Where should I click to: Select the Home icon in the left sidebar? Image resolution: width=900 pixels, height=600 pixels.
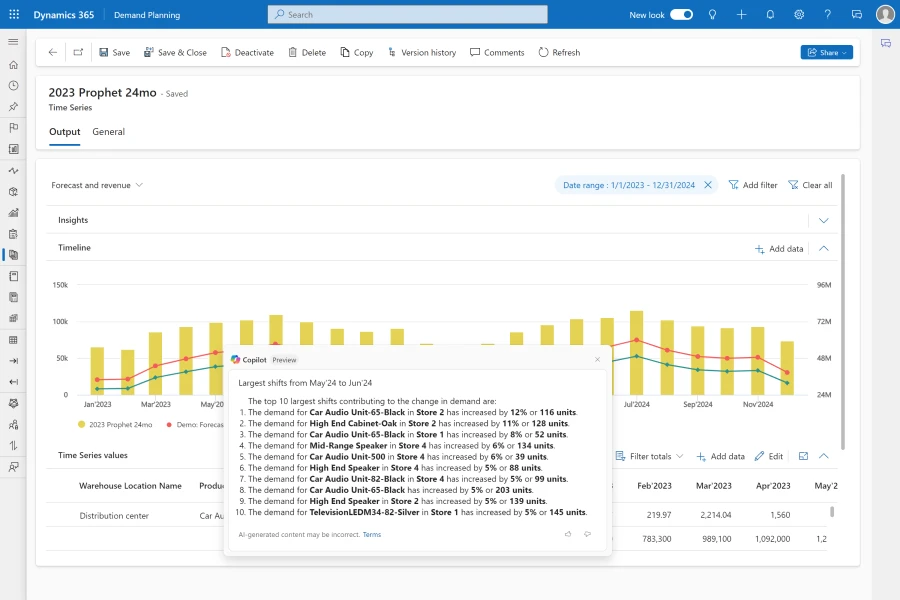tap(14, 63)
